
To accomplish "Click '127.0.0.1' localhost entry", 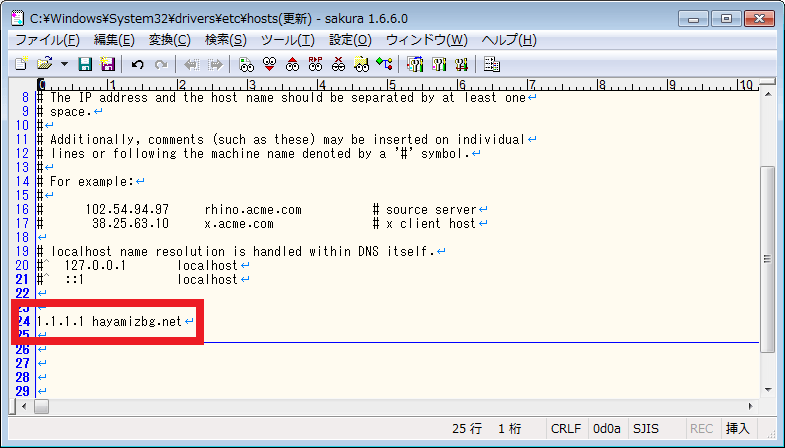I will (x=95, y=265).
